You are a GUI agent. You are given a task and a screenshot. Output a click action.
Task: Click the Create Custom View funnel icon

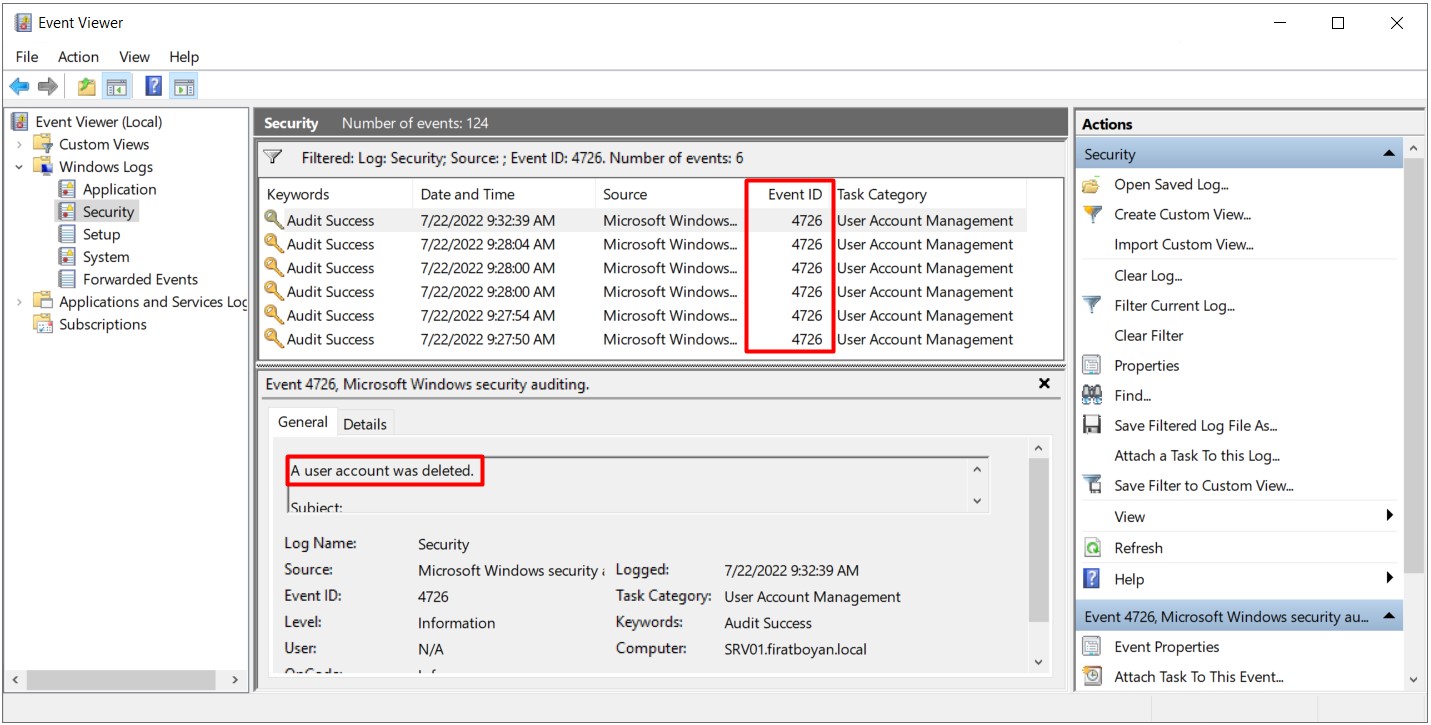pos(1093,214)
